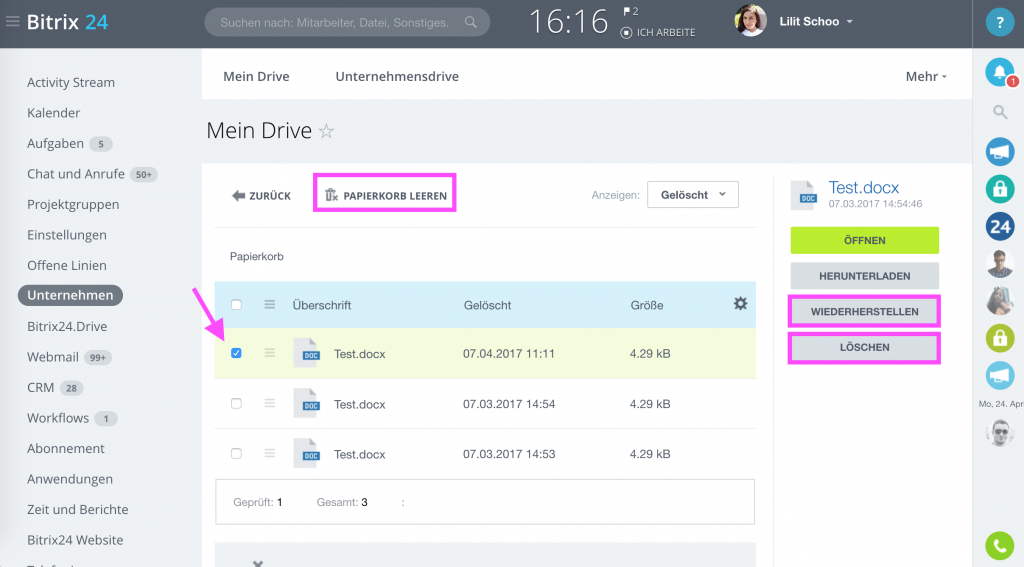Click the ICH ARBEITE stop icon

[626, 33]
